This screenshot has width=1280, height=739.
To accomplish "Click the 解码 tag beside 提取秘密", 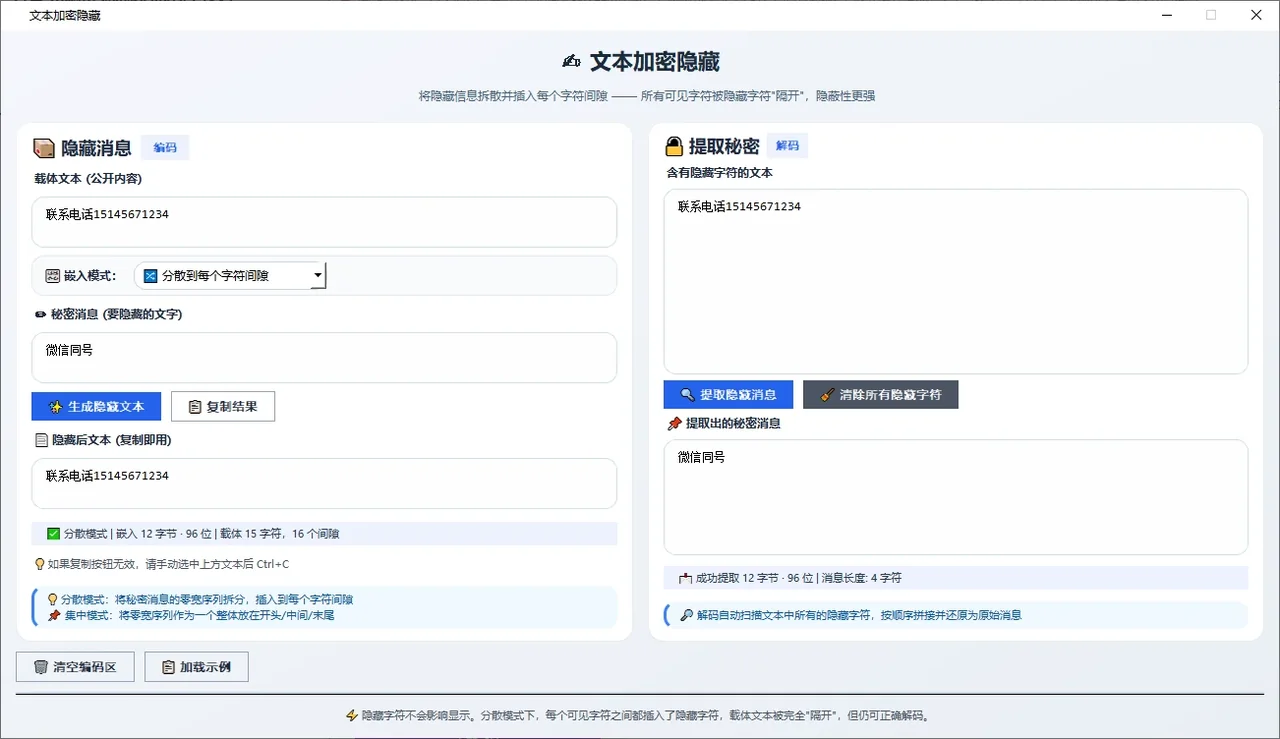I will click(x=788, y=146).
